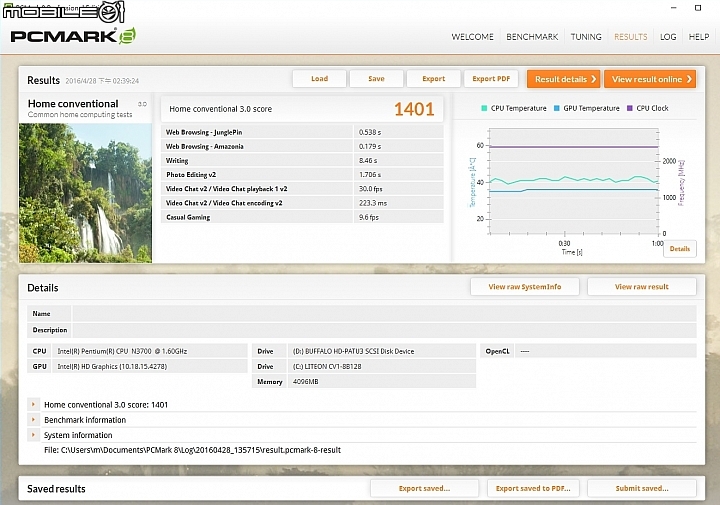Viewport: 720px width, 505px height.
Task: Open the WELCOME tab
Action: tap(472, 37)
